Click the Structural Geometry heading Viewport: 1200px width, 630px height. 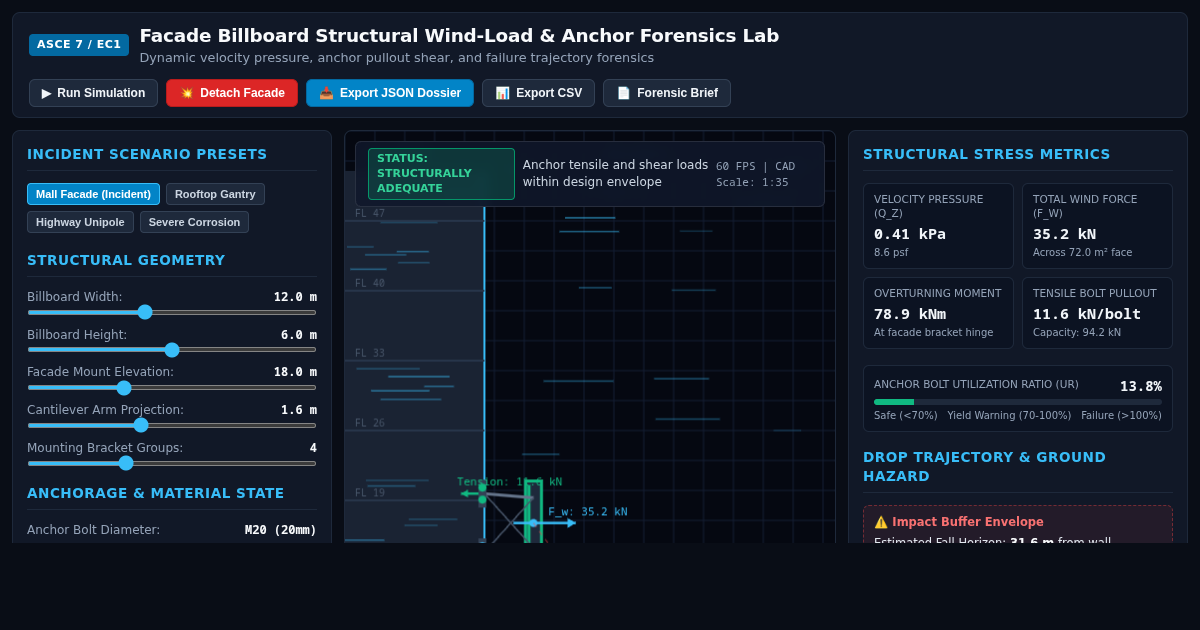click(x=126, y=260)
